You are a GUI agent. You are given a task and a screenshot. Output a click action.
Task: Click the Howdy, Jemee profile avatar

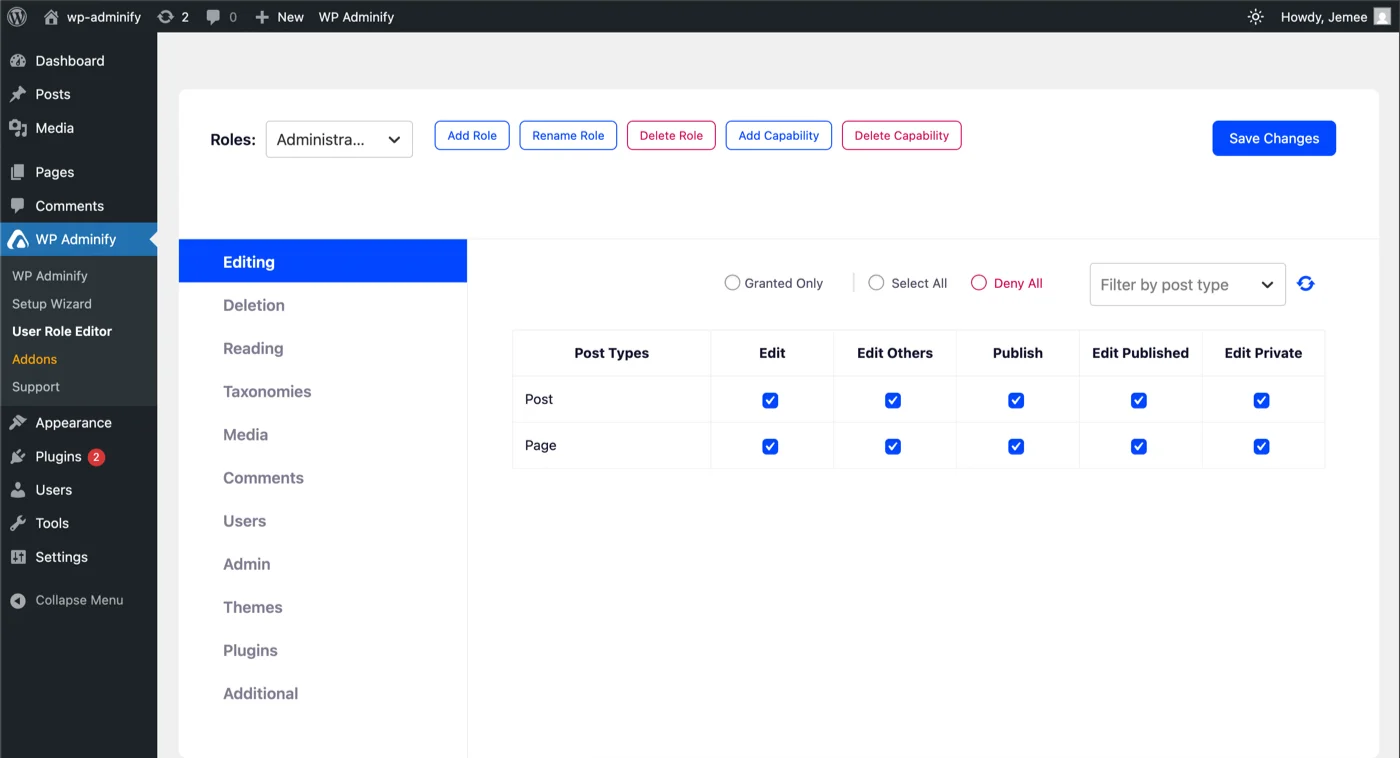tap(1384, 16)
